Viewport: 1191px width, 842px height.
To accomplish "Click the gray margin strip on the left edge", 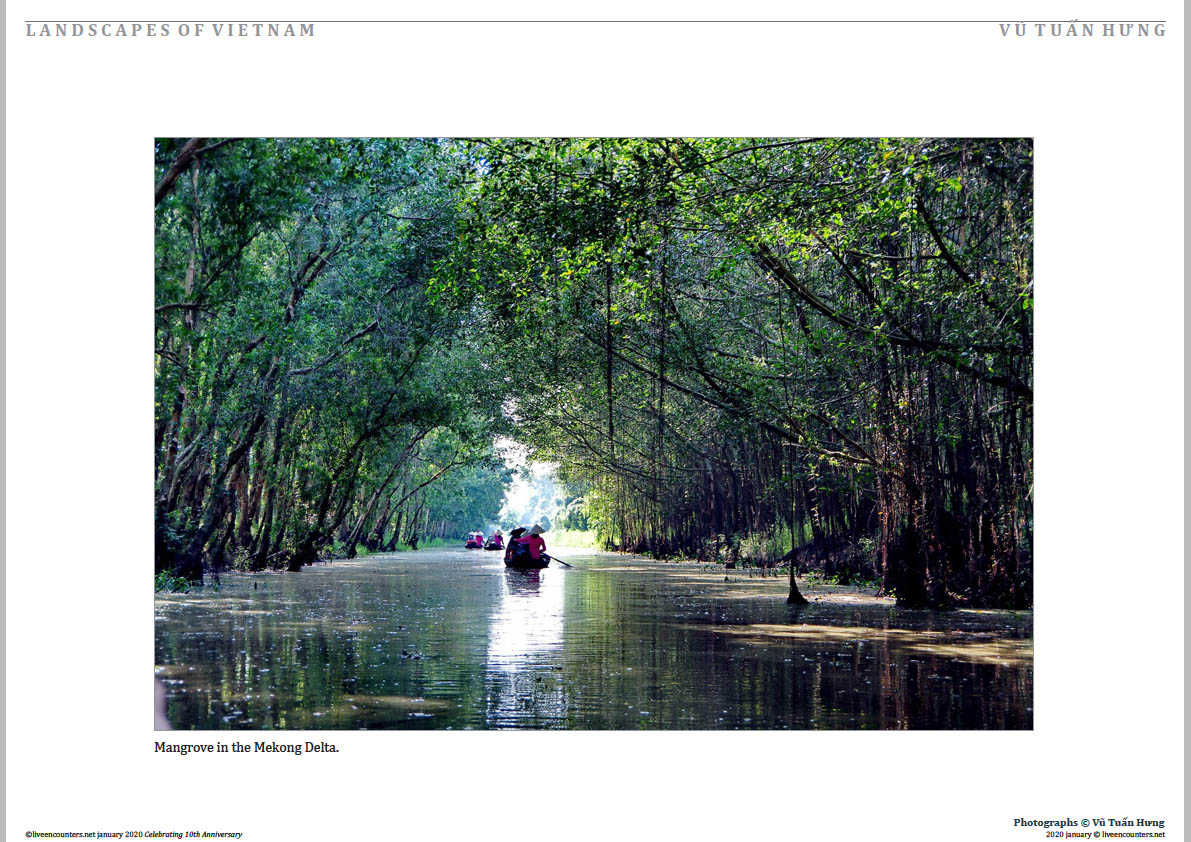I will click(x=3, y=421).
